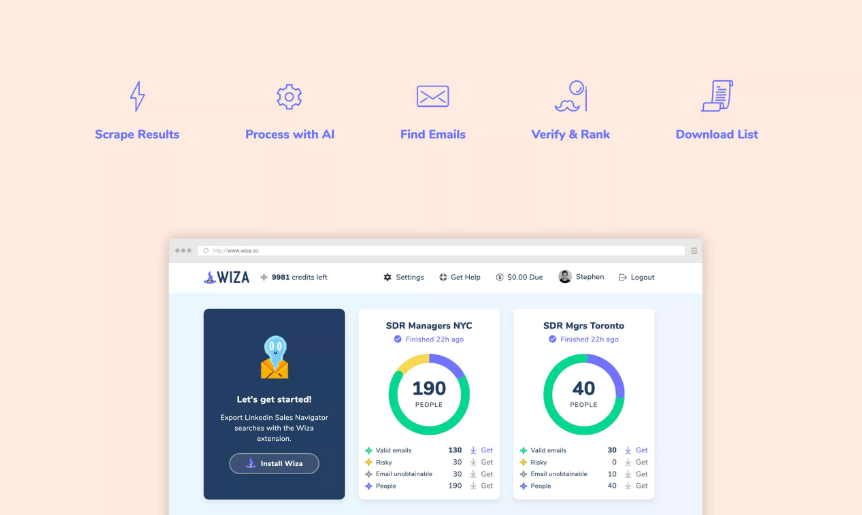Get unobtainable emails for SDR Managers NYC

coord(482,474)
